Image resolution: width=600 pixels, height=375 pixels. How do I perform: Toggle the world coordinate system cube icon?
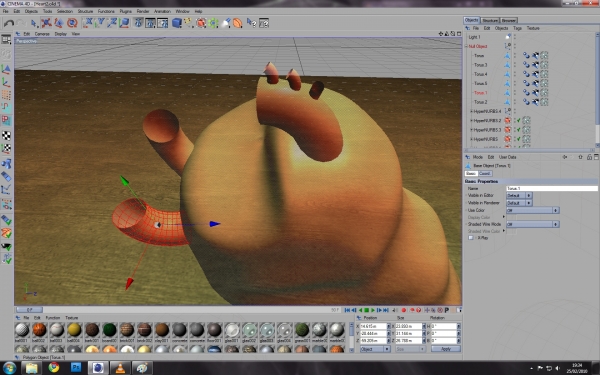tap(124, 23)
